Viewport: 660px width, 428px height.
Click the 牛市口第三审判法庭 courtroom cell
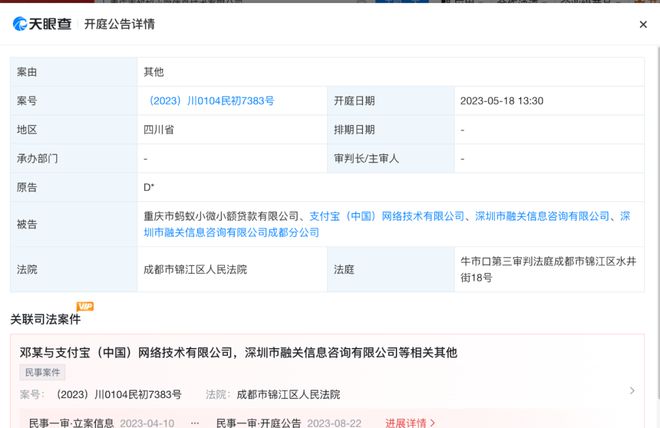tap(549, 270)
